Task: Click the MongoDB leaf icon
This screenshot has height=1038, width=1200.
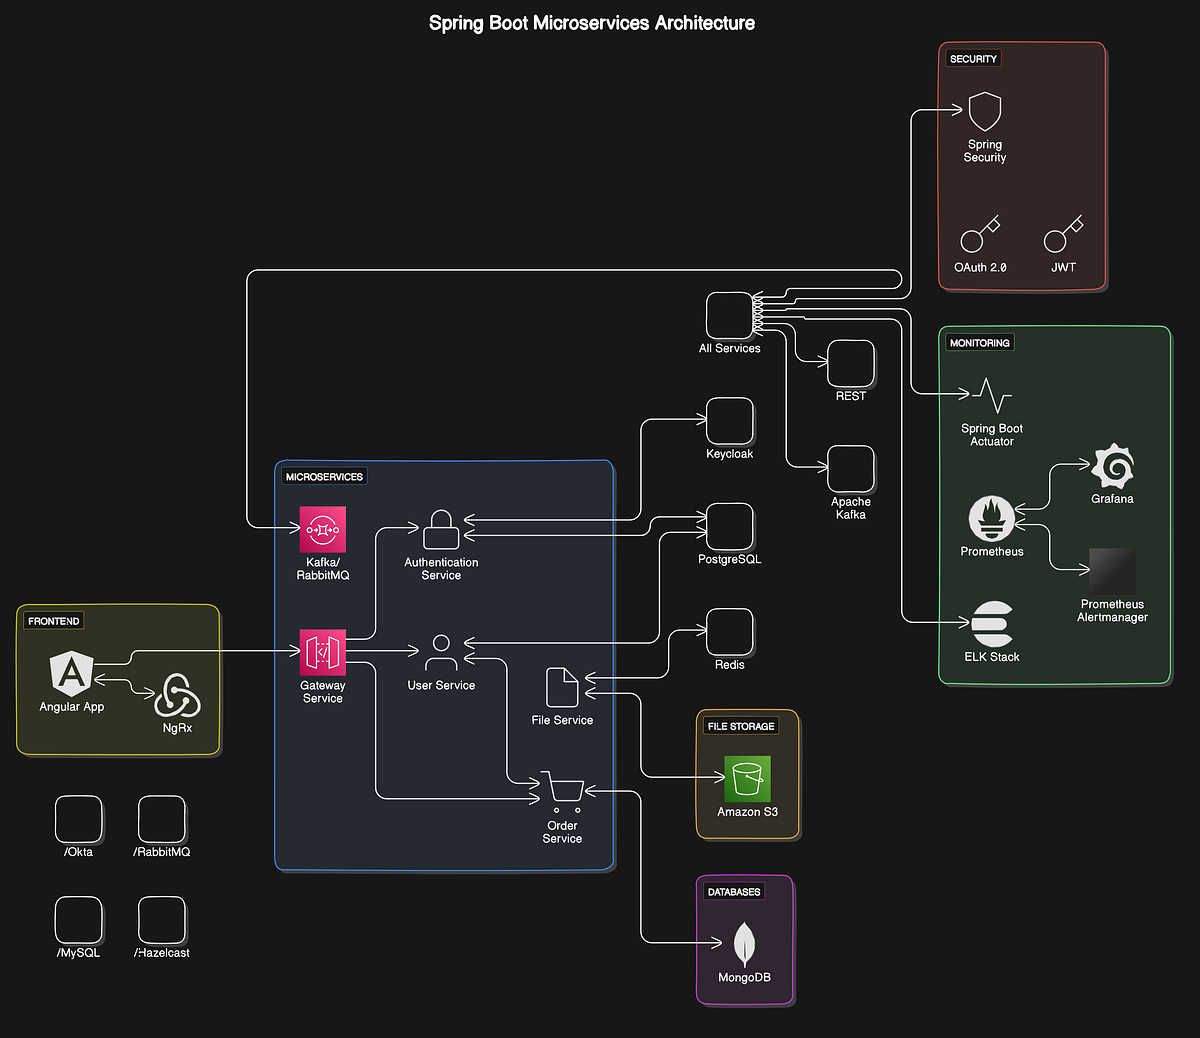Action: pos(744,945)
